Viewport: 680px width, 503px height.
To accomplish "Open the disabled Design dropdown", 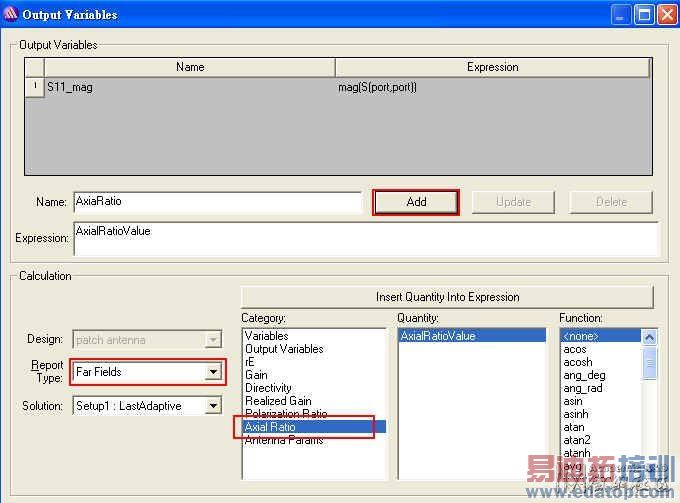I will click(213, 340).
